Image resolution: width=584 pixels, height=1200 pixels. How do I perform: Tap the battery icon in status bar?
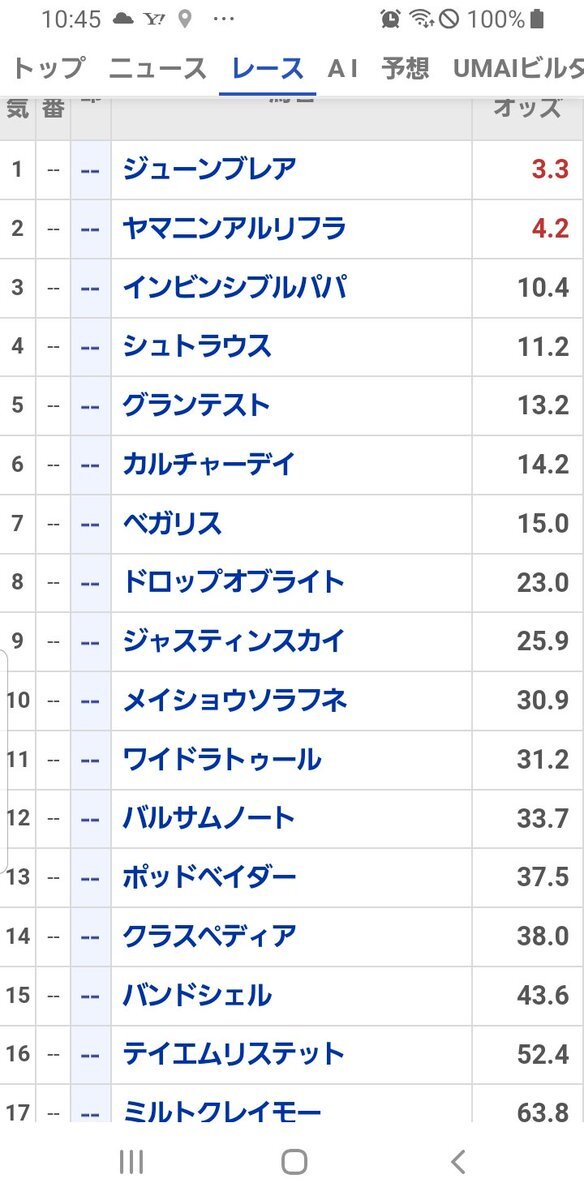pyautogui.click(x=538, y=19)
